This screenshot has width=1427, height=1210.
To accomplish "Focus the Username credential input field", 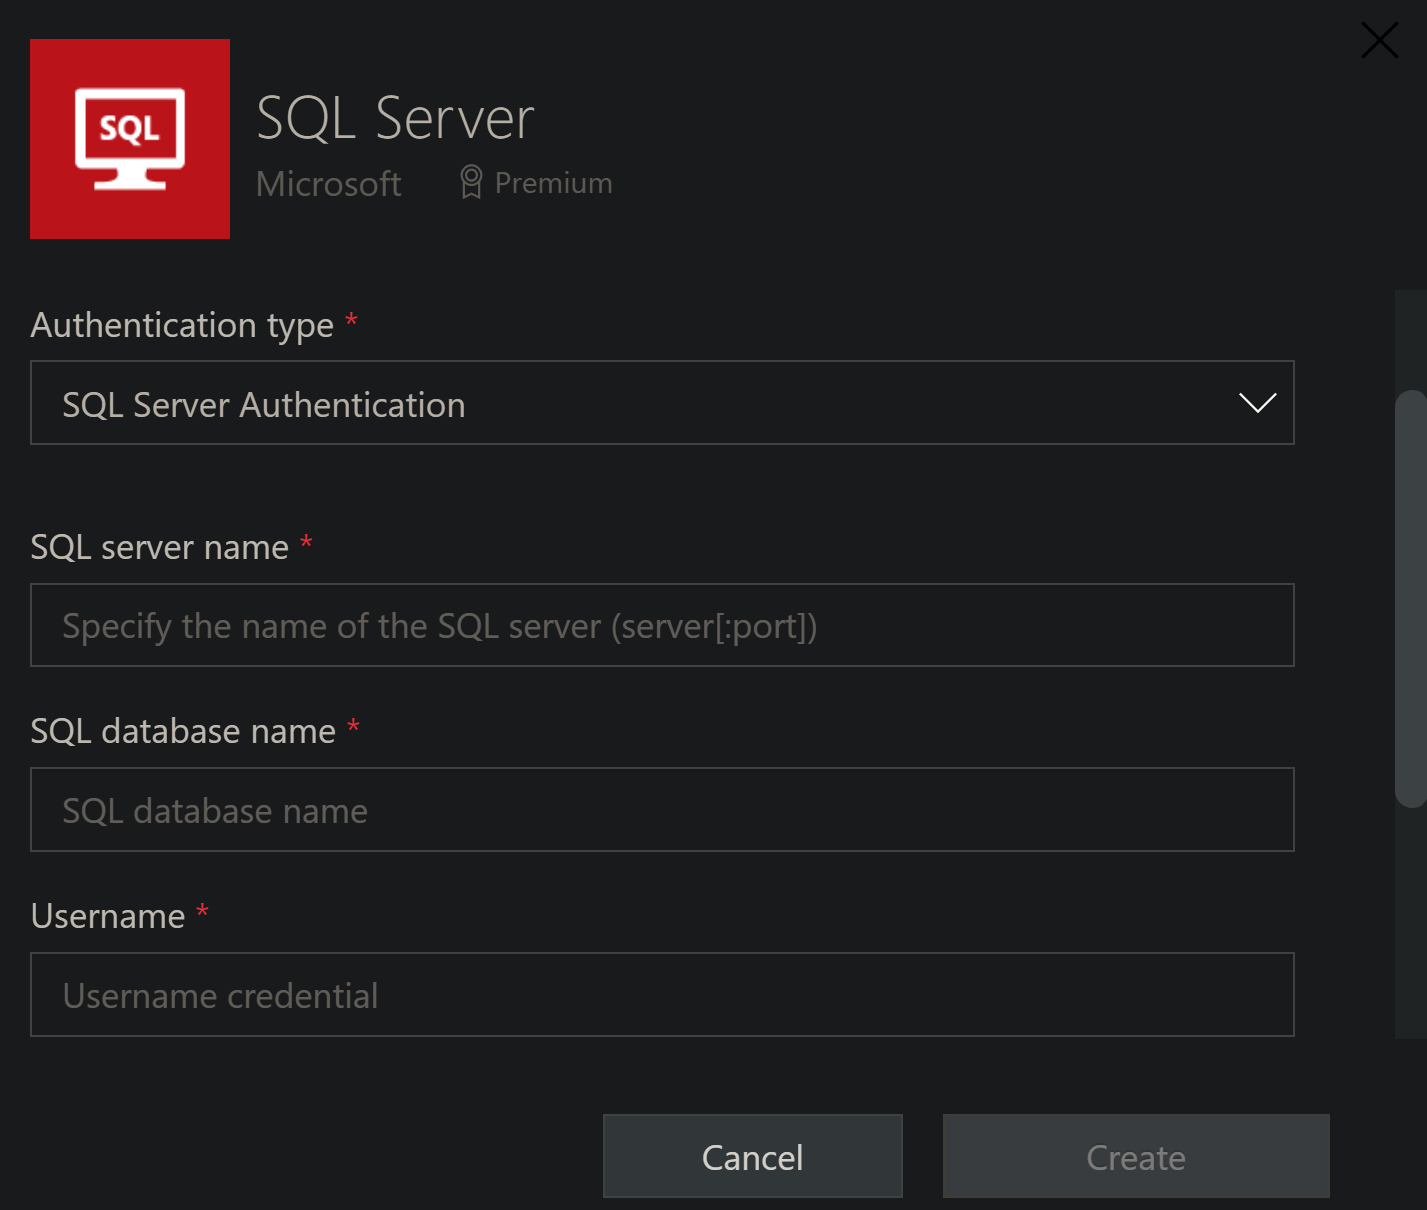I will click(663, 994).
